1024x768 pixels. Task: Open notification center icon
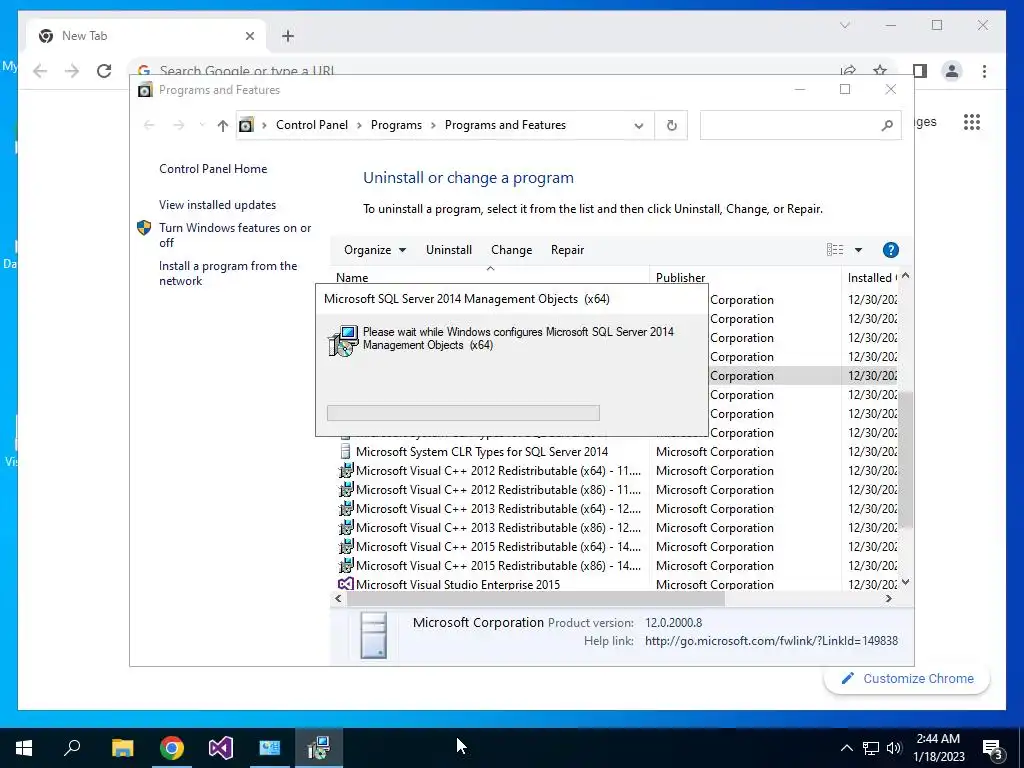tap(993, 749)
